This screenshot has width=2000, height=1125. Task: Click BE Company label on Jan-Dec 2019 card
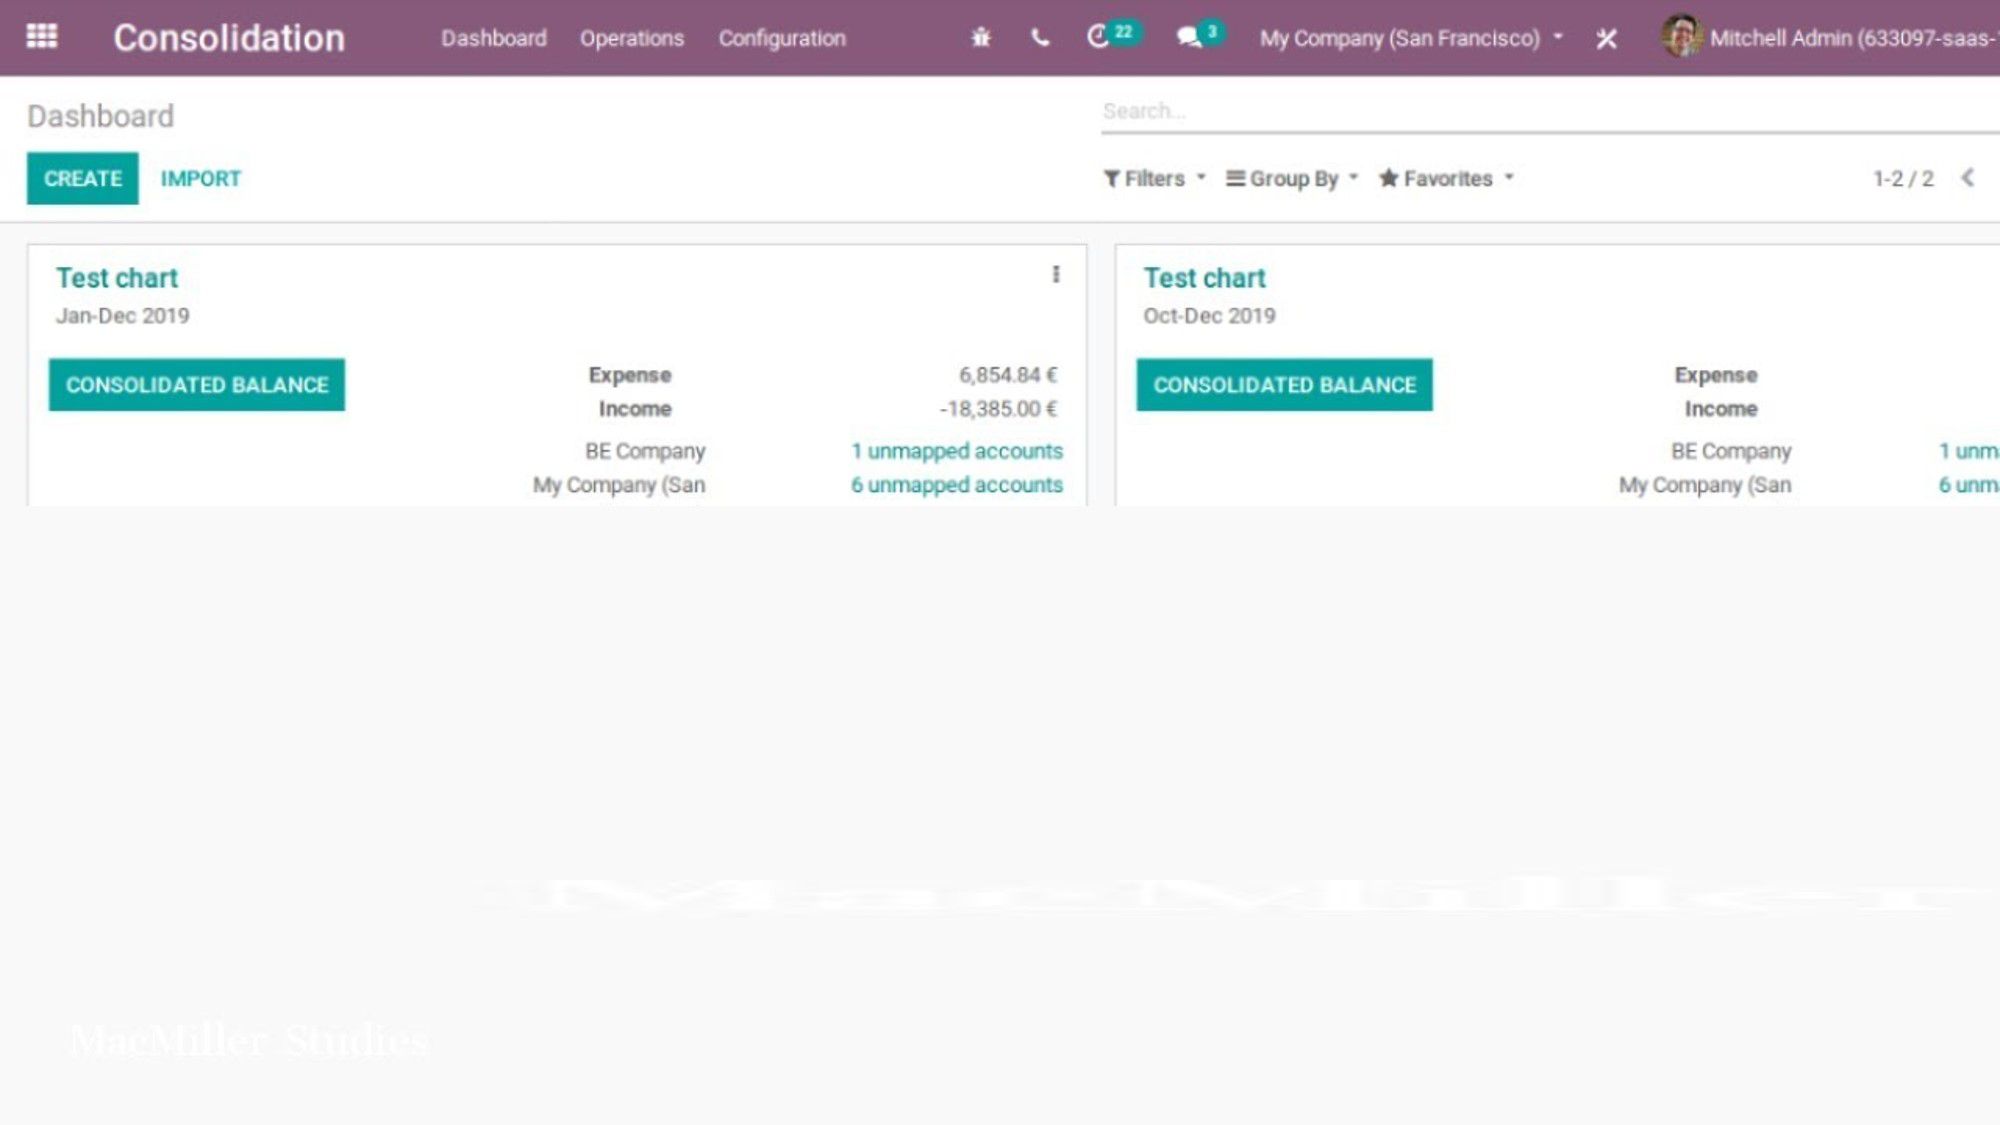pyautogui.click(x=645, y=451)
